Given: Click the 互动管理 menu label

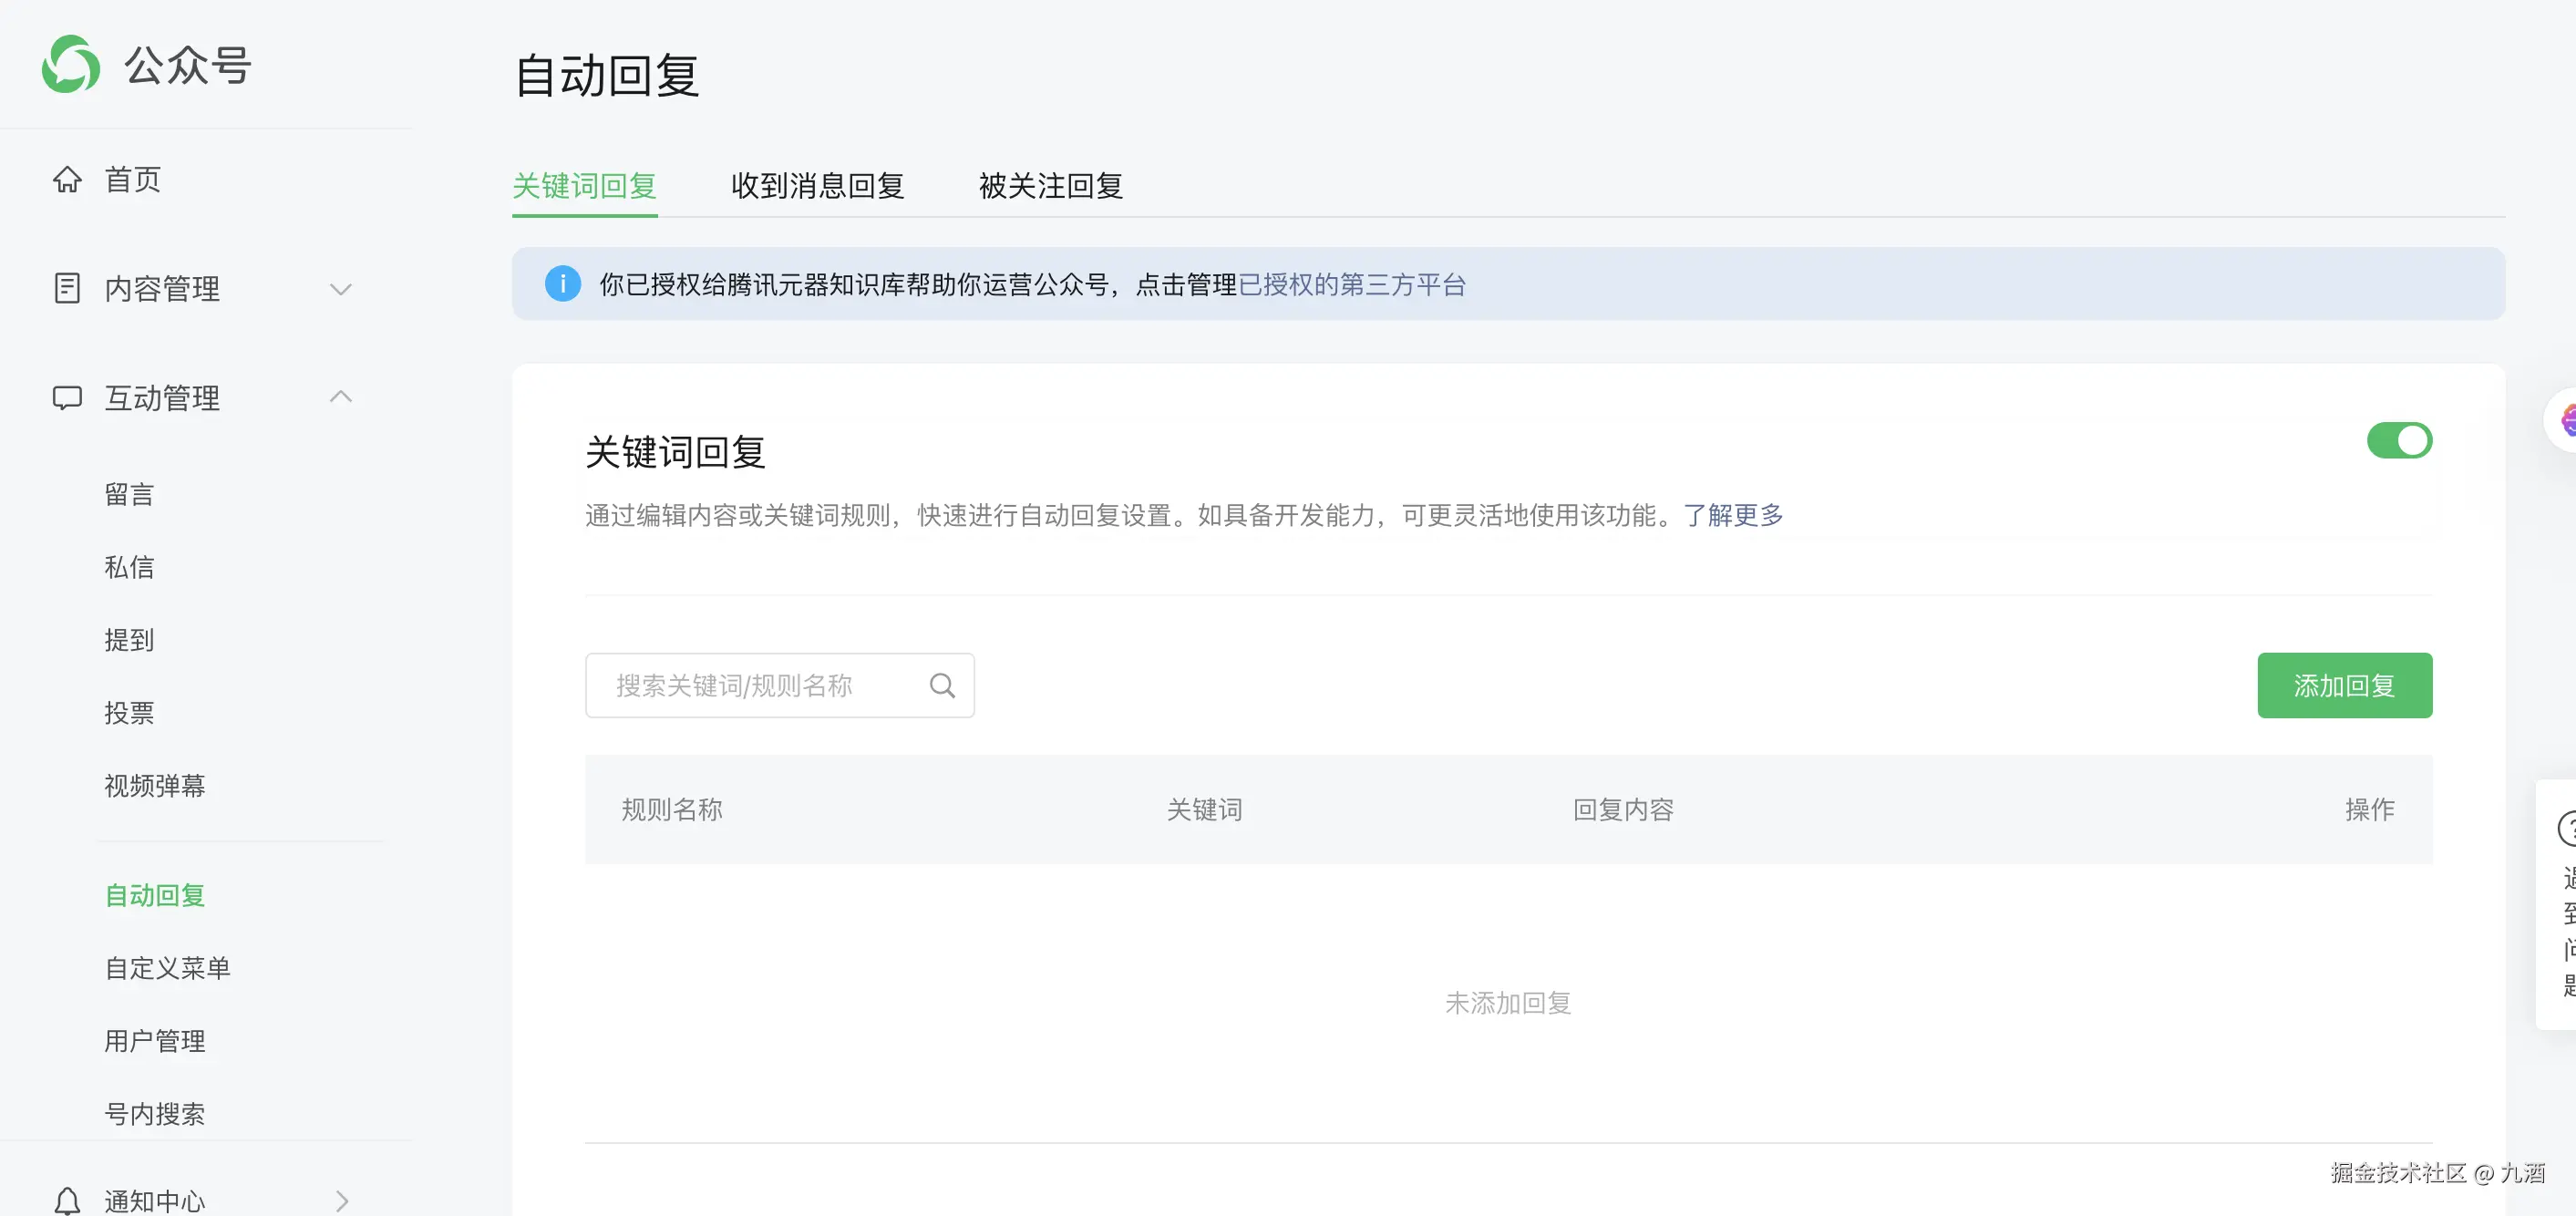Looking at the screenshot, I should 162,398.
